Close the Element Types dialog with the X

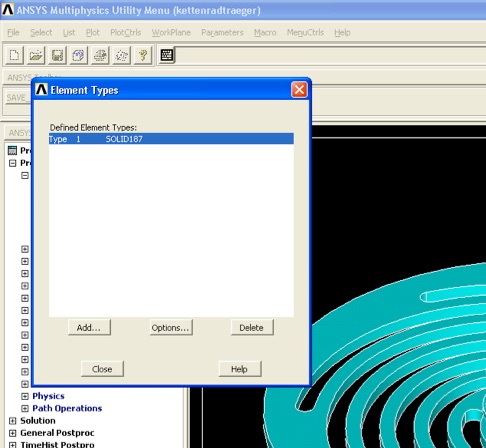point(299,90)
